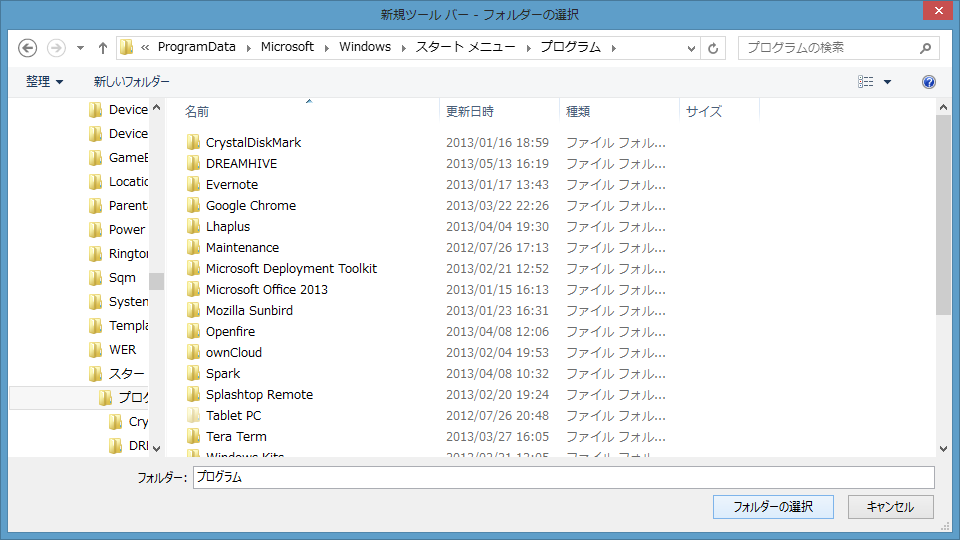The height and width of the screenshot is (540, 960).
Task: Select the Cry subfolder in navigation tree
Action: point(128,422)
